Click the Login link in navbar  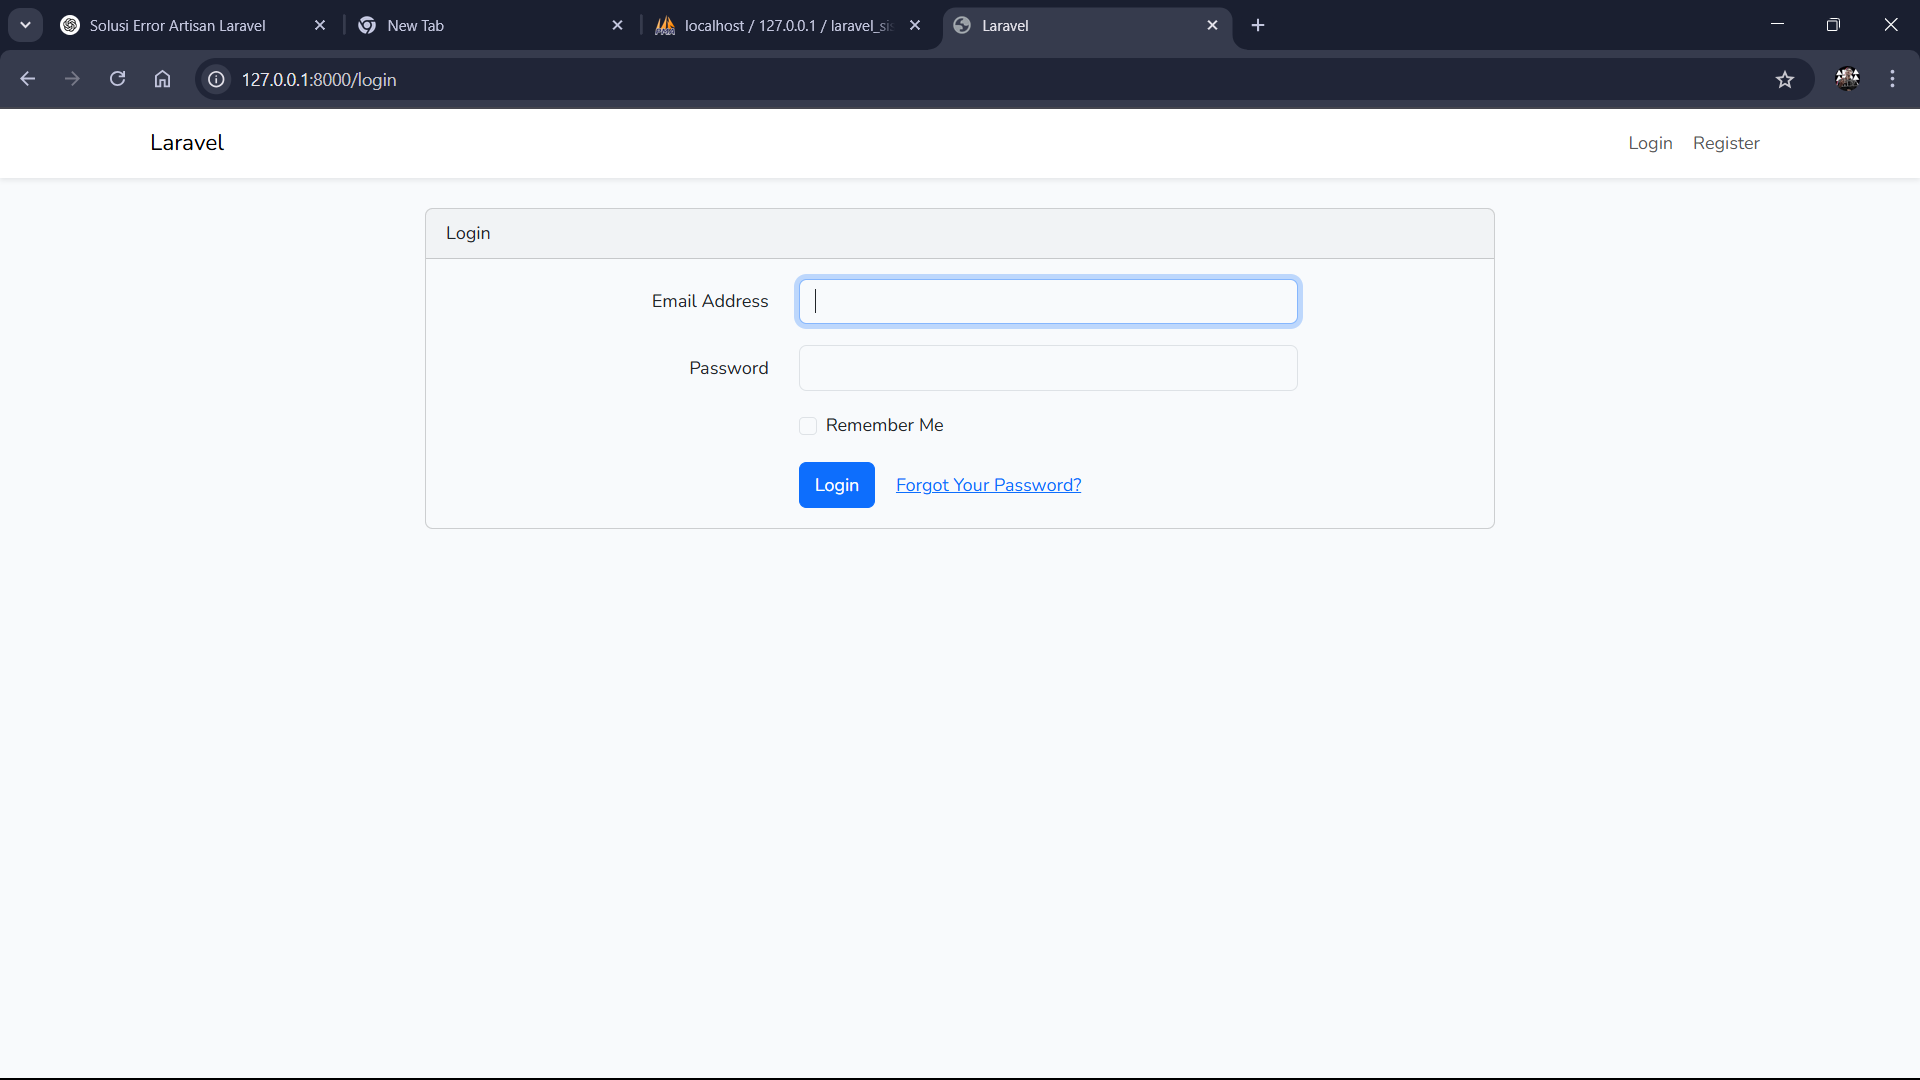tap(1649, 143)
